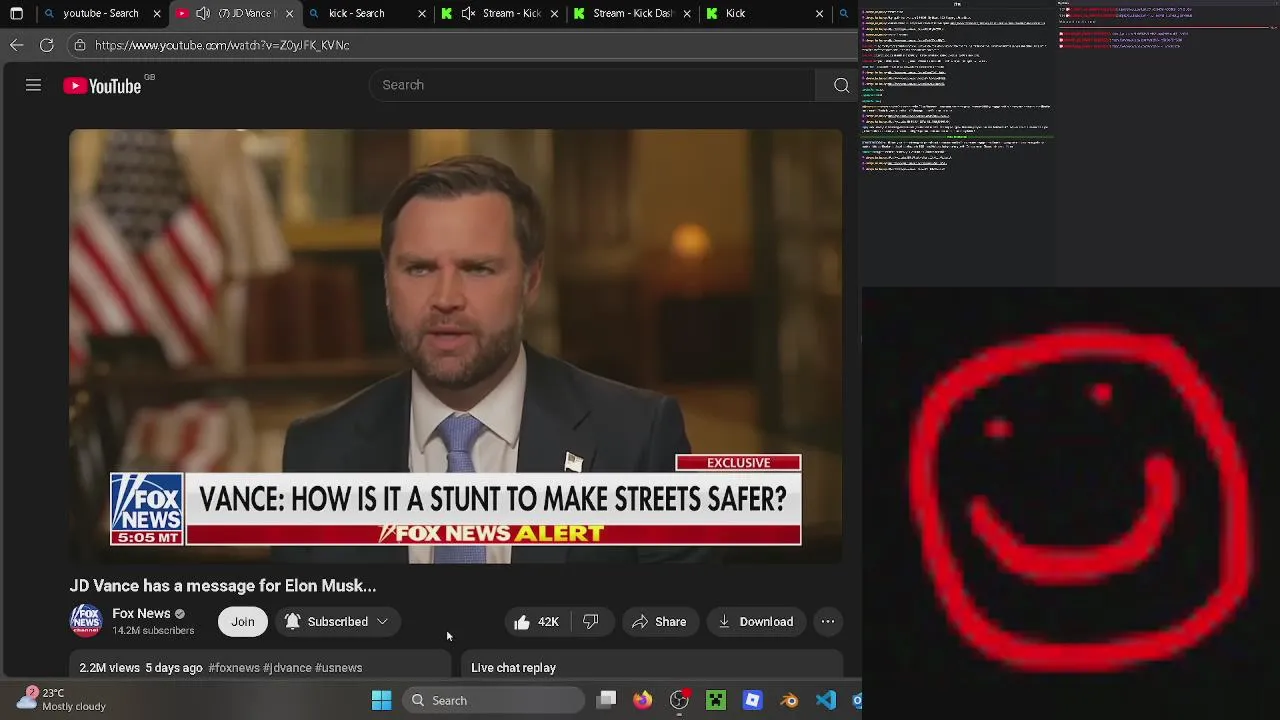The height and width of the screenshot is (720, 1280).
Task: Open the three-dot more actions menu
Action: tap(828, 622)
